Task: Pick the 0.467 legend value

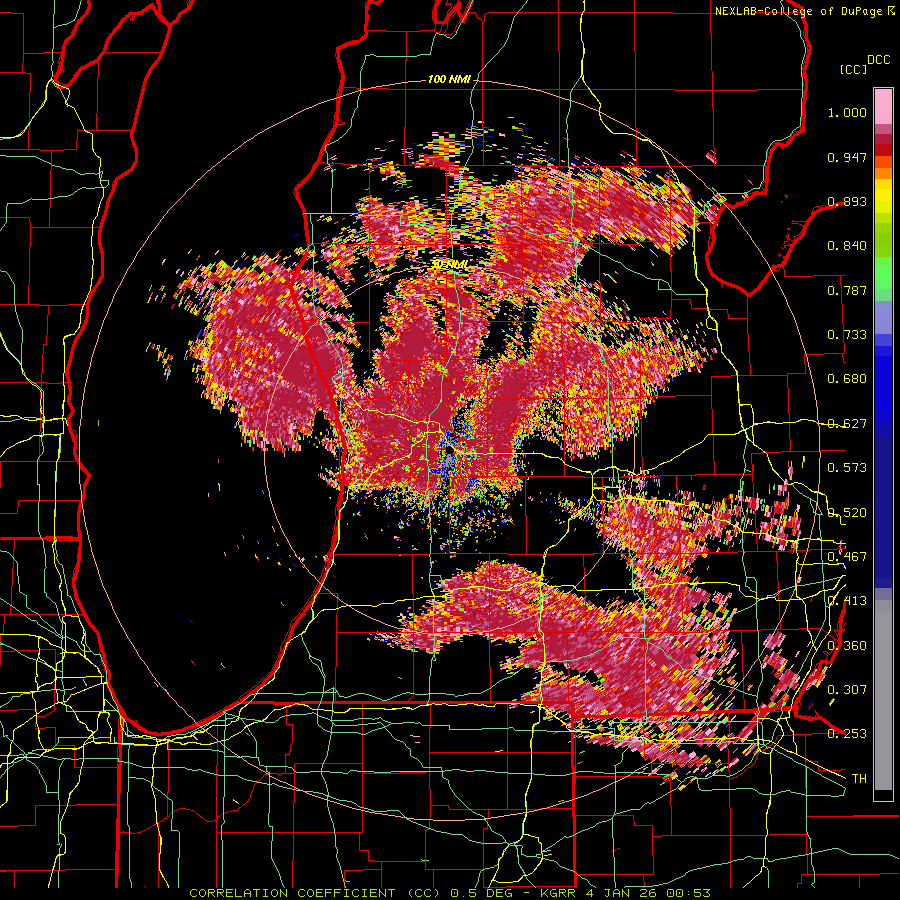Action: (x=847, y=557)
